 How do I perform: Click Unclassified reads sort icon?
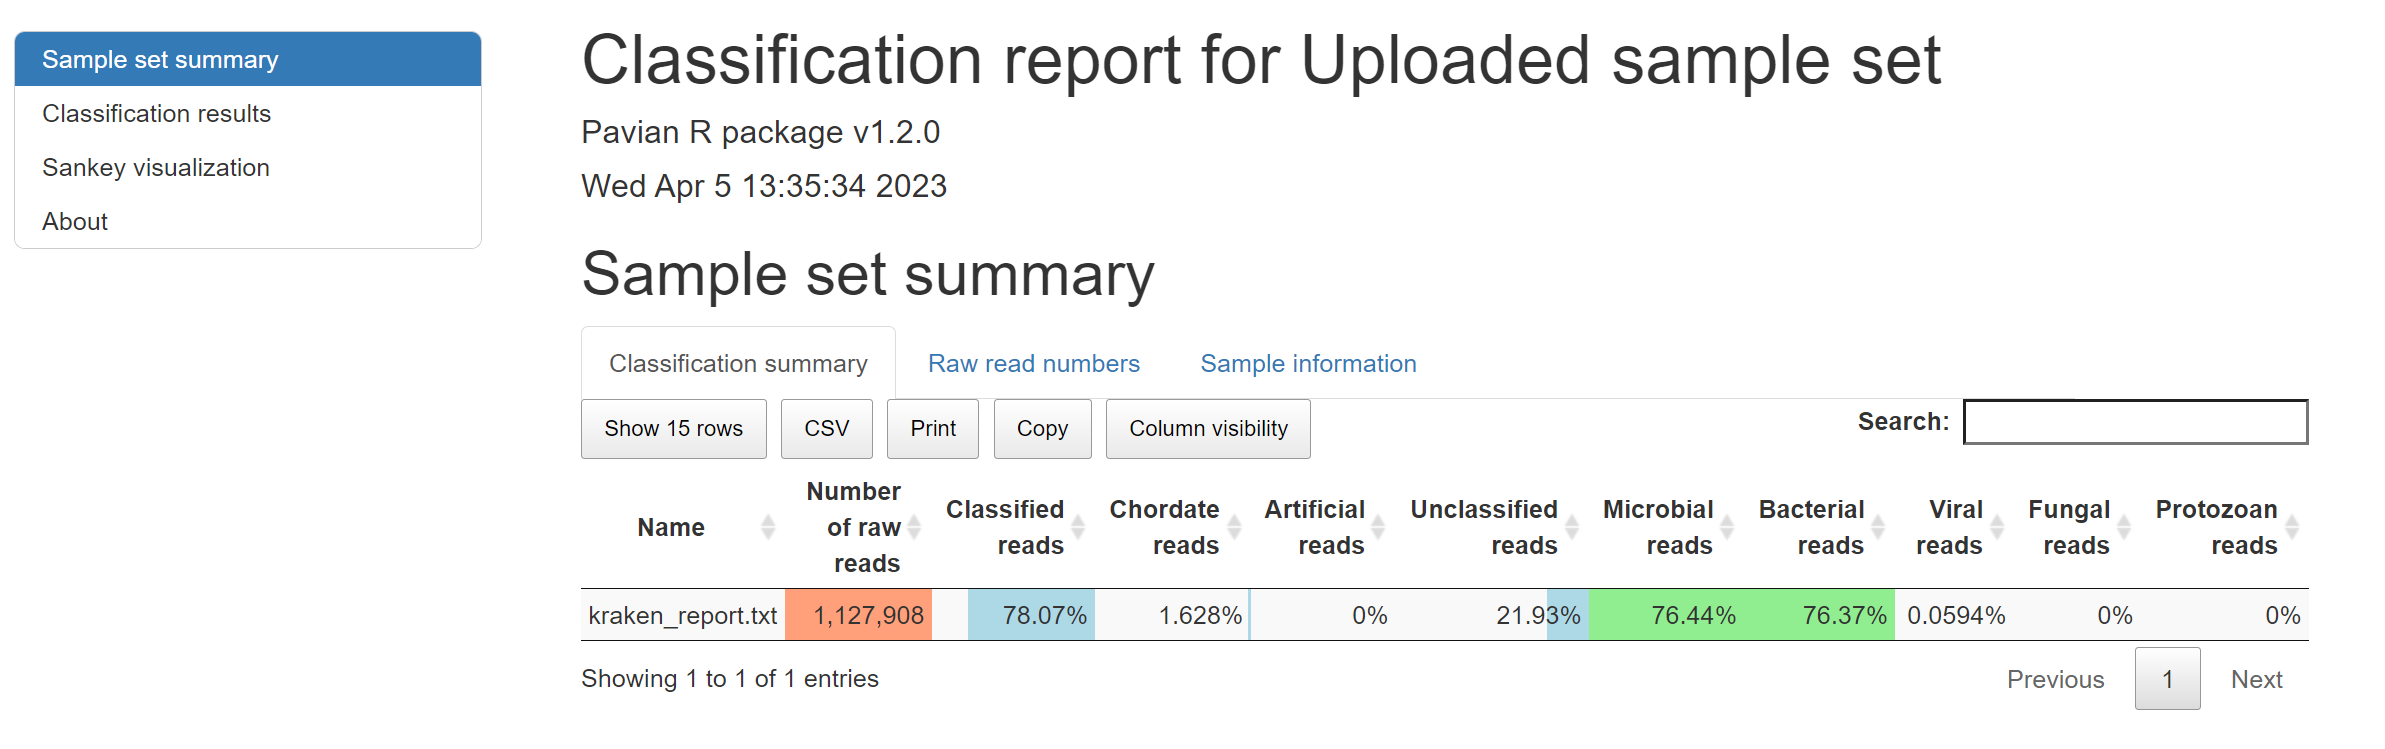pyautogui.click(x=1571, y=527)
